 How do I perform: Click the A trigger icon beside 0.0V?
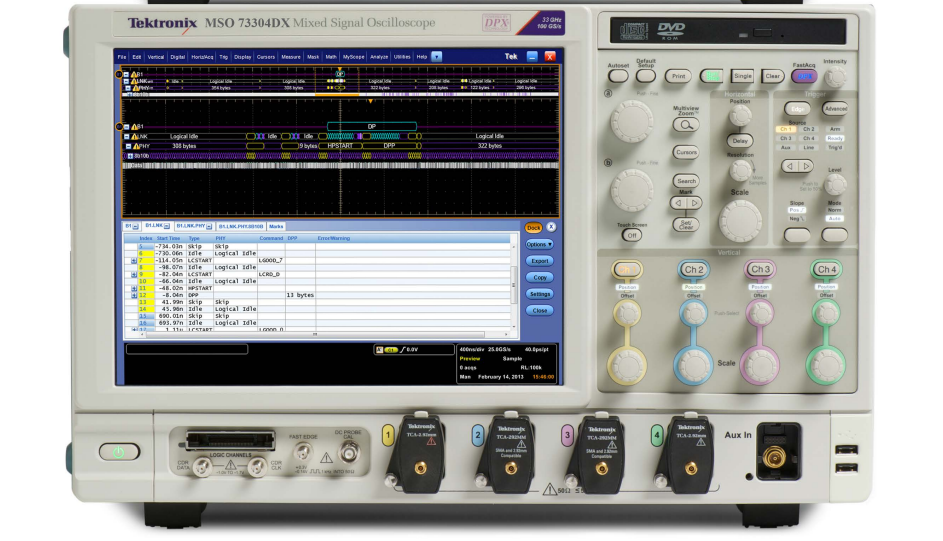tap(379, 349)
